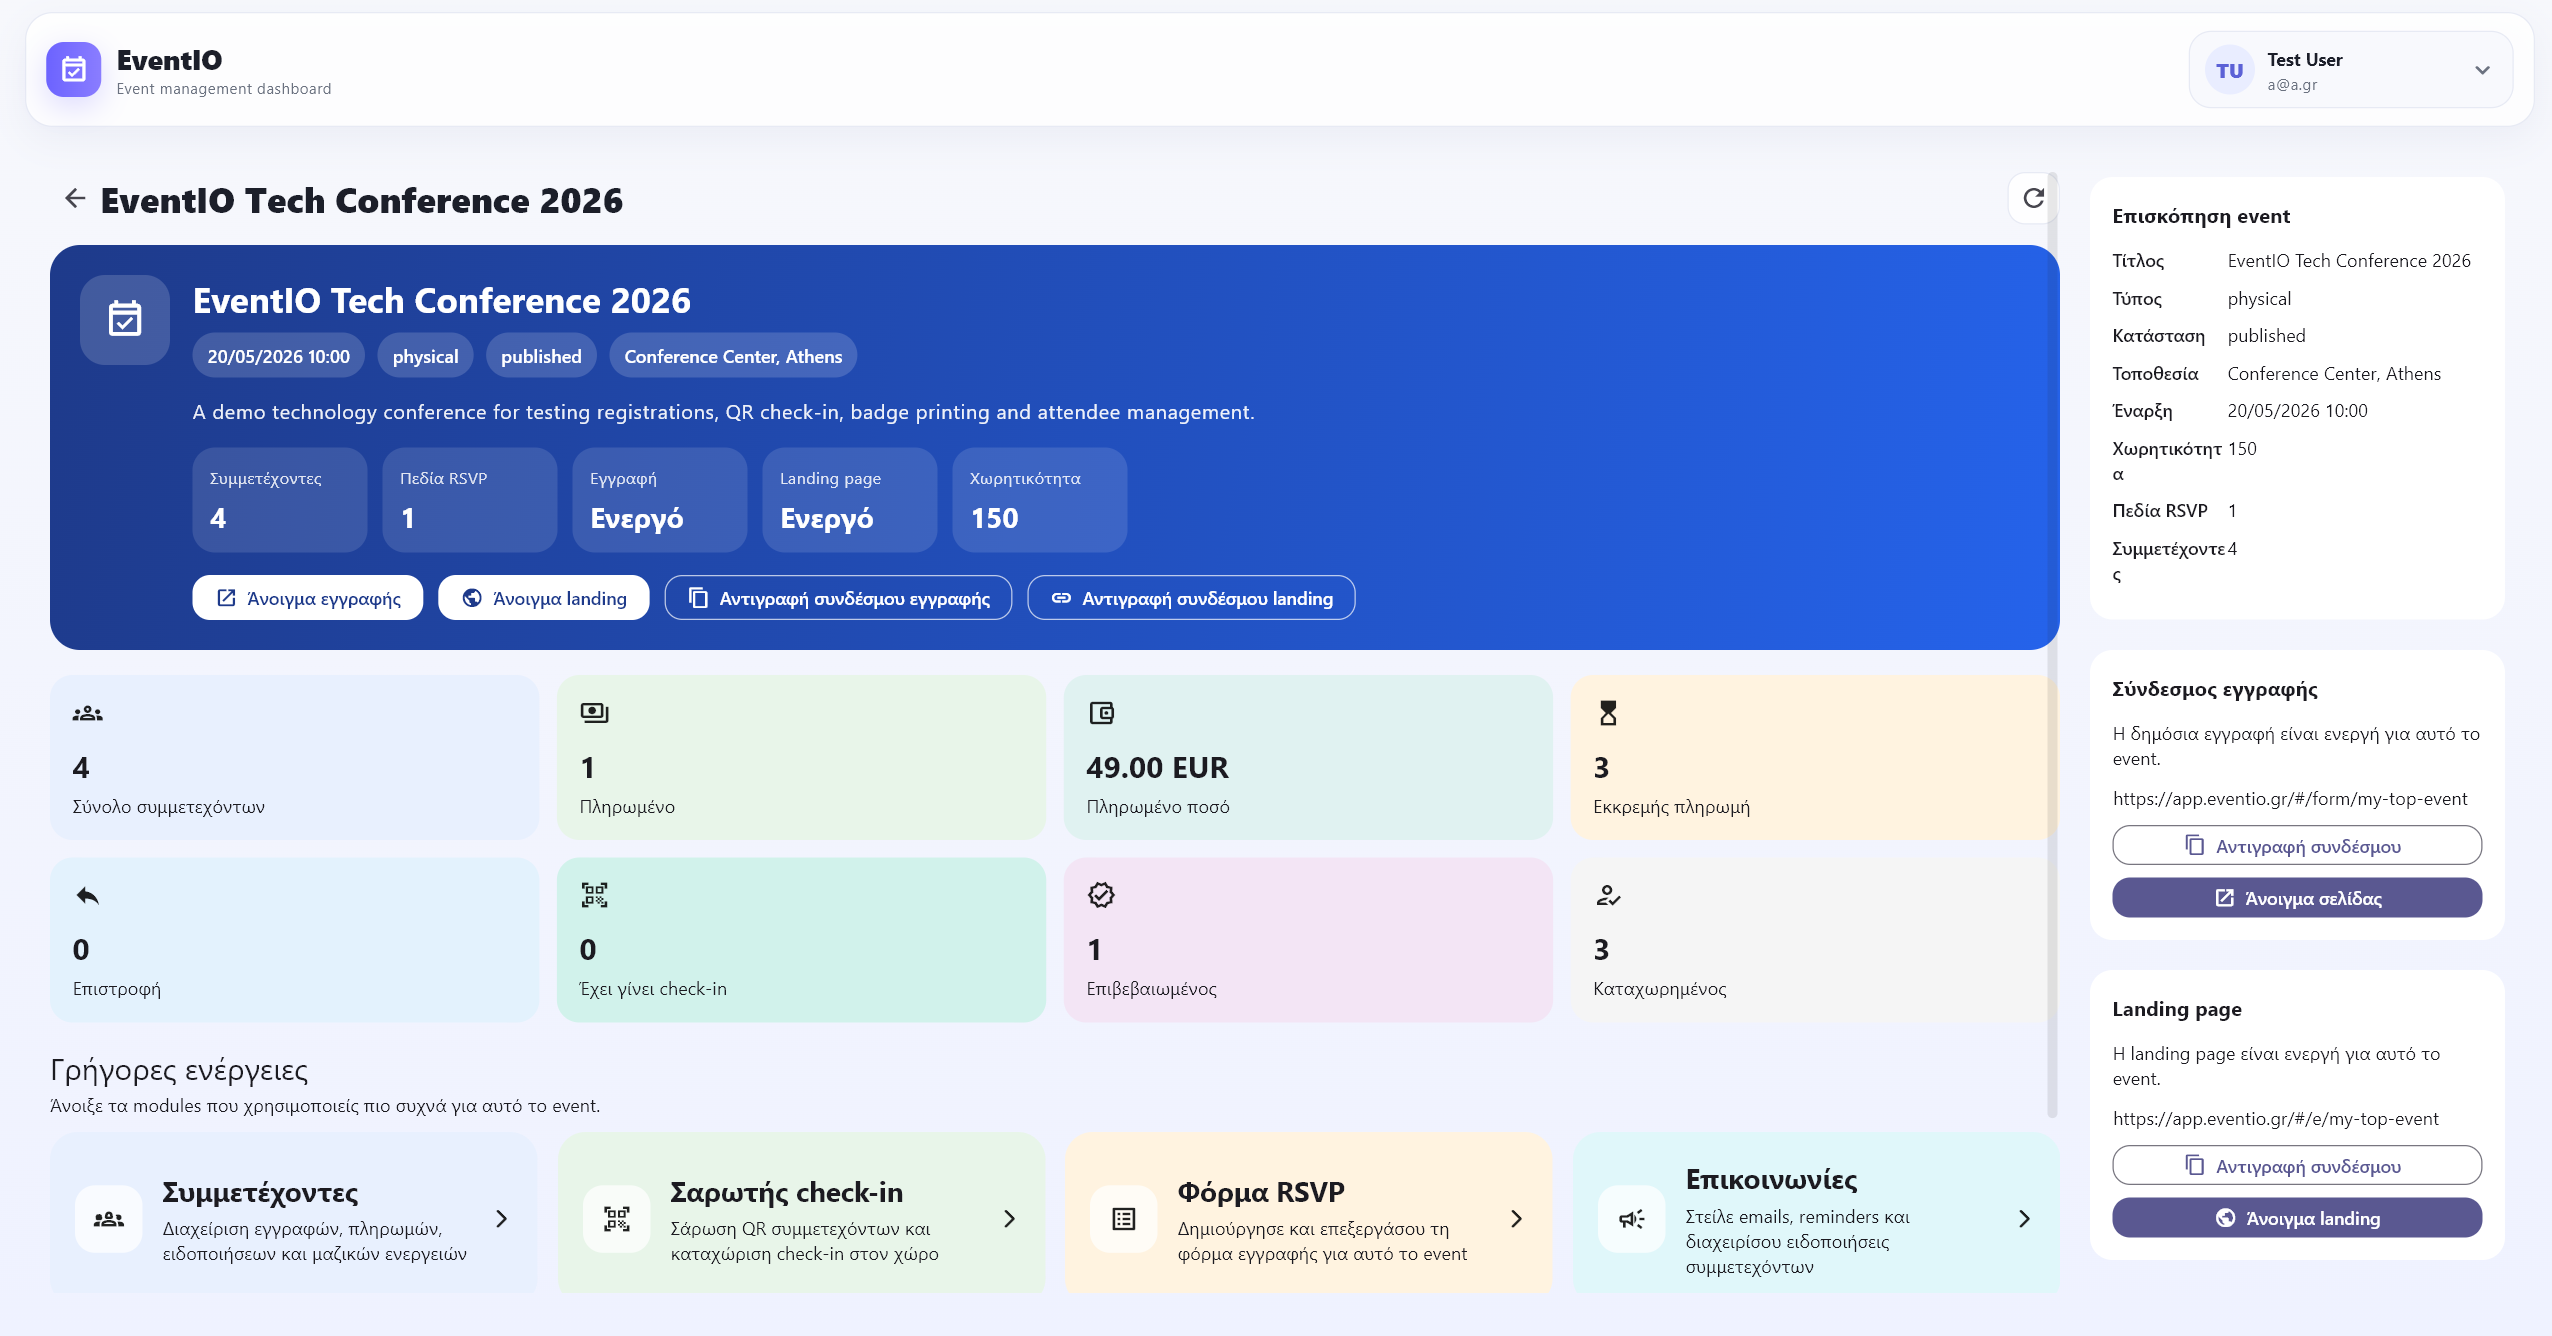
Task: Click the checked-in QR code icon
Action: pyautogui.click(x=594, y=895)
